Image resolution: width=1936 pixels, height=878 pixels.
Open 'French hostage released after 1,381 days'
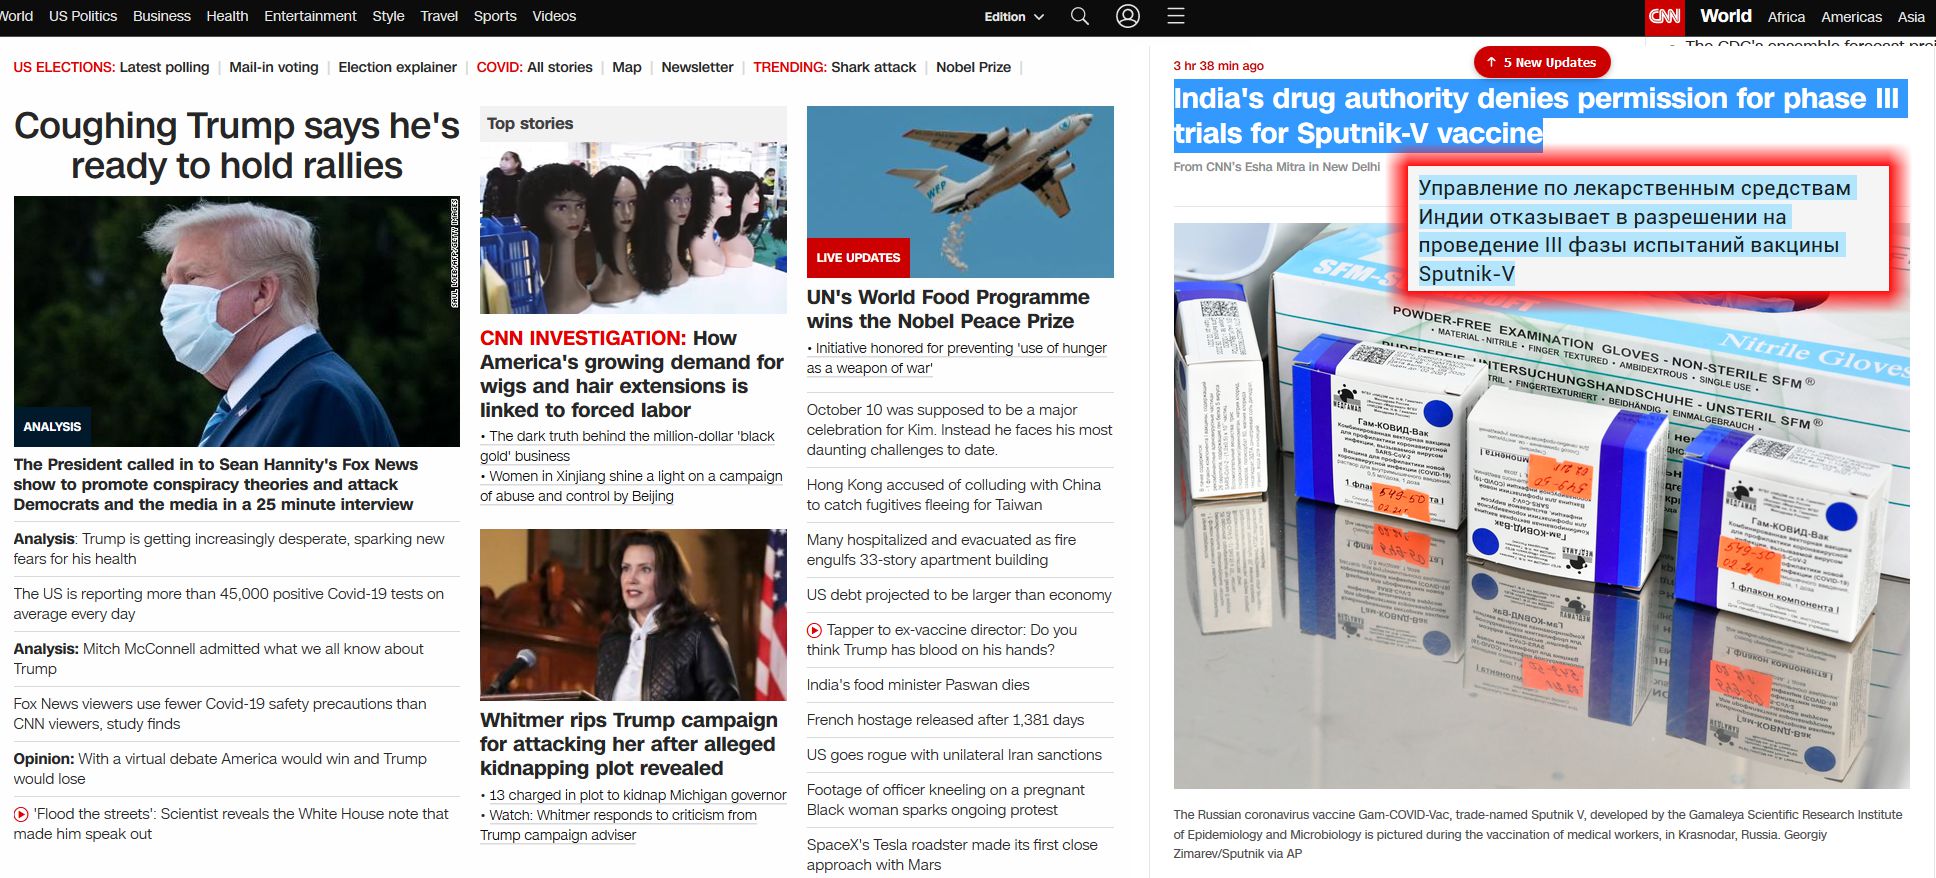coord(945,720)
